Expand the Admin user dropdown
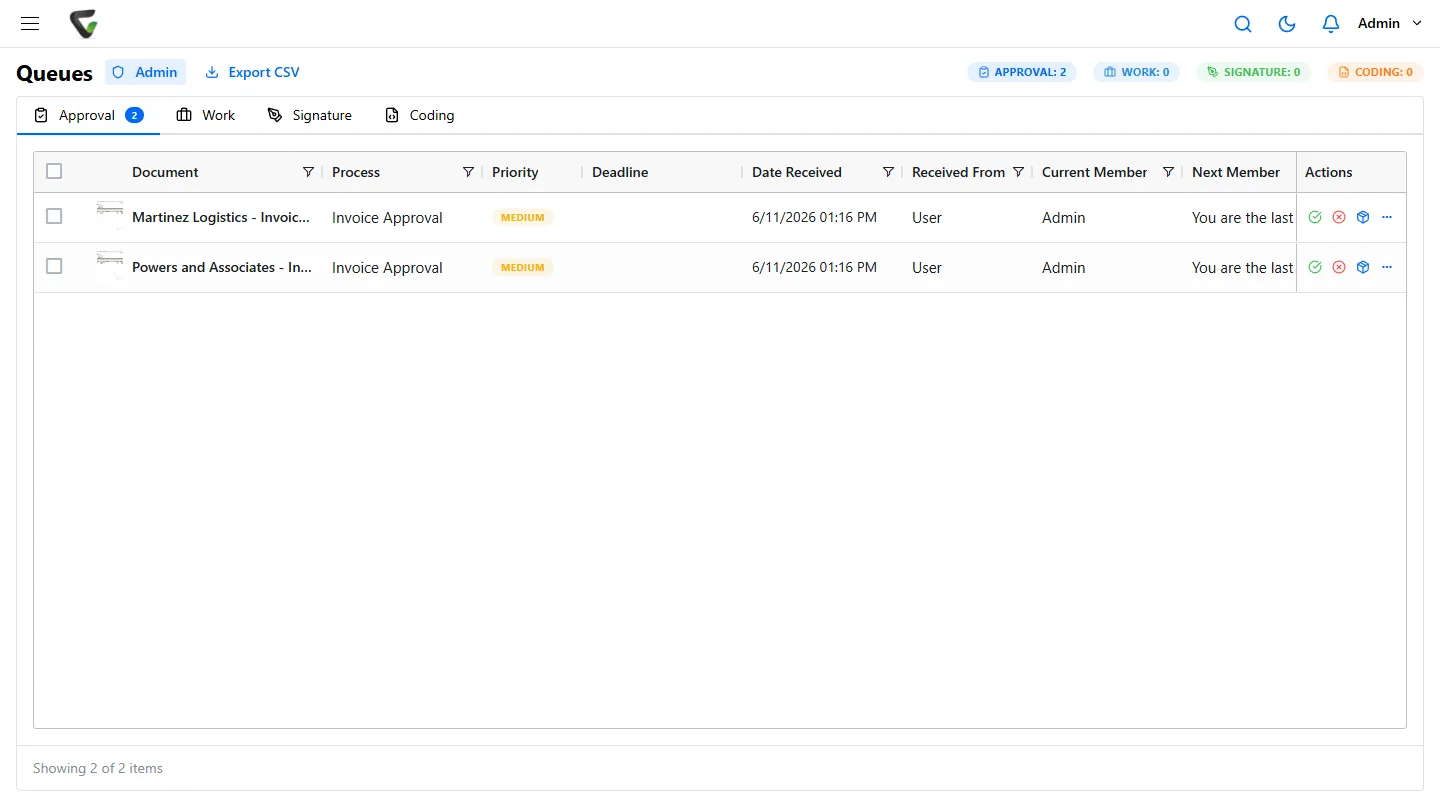Screen dimensions: 1440x800 point(1390,23)
